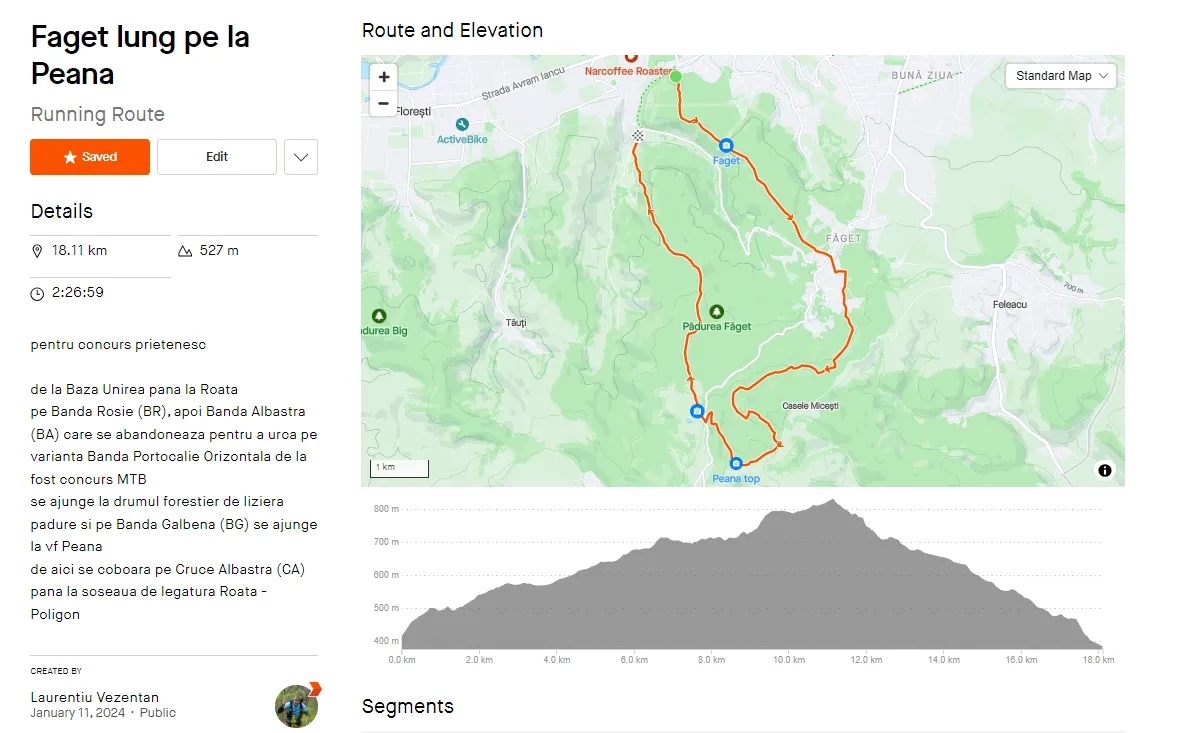Click the Segments section heading

[x=407, y=706]
